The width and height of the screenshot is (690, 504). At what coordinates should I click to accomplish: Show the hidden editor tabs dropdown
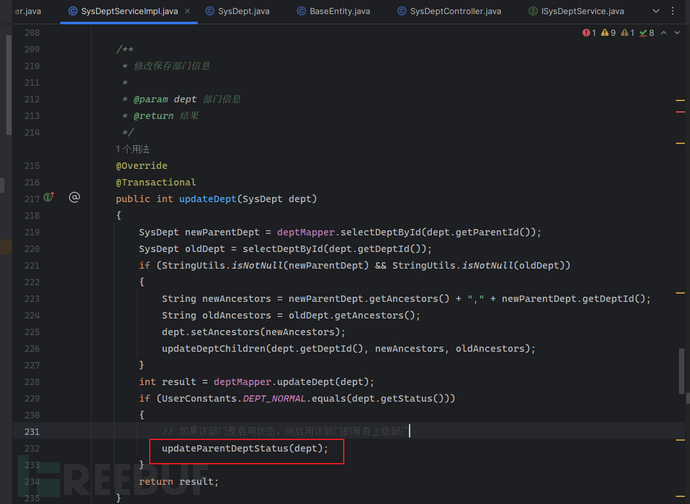(x=656, y=11)
